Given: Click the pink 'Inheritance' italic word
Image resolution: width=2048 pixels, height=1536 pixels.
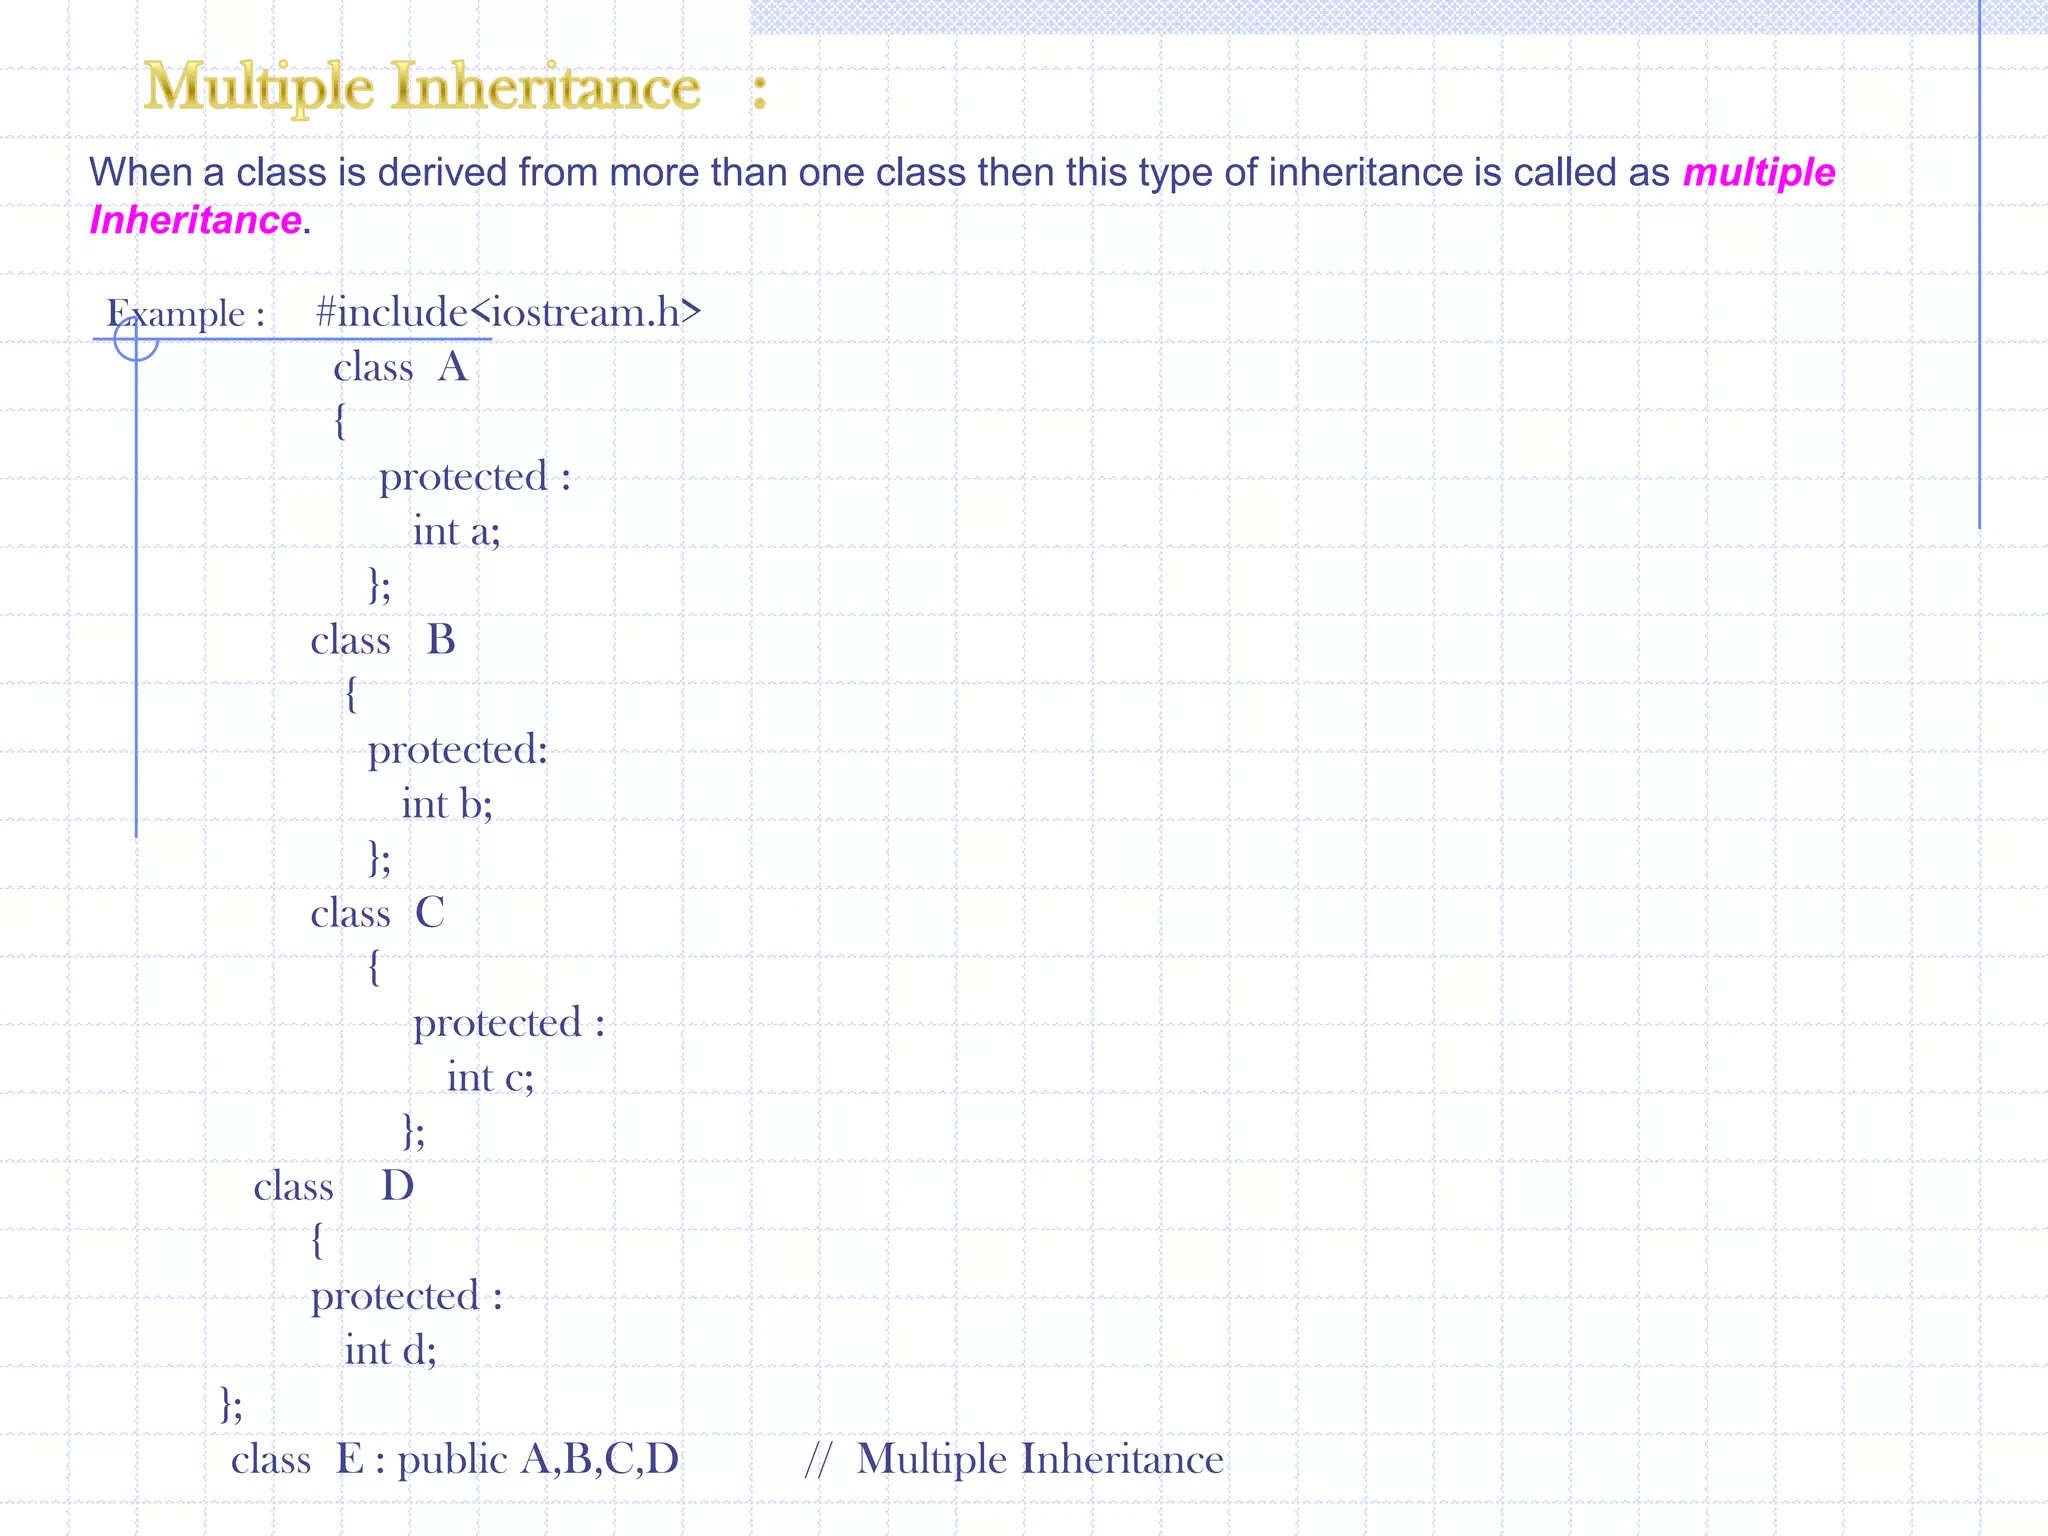Looking at the screenshot, I should (x=196, y=220).
